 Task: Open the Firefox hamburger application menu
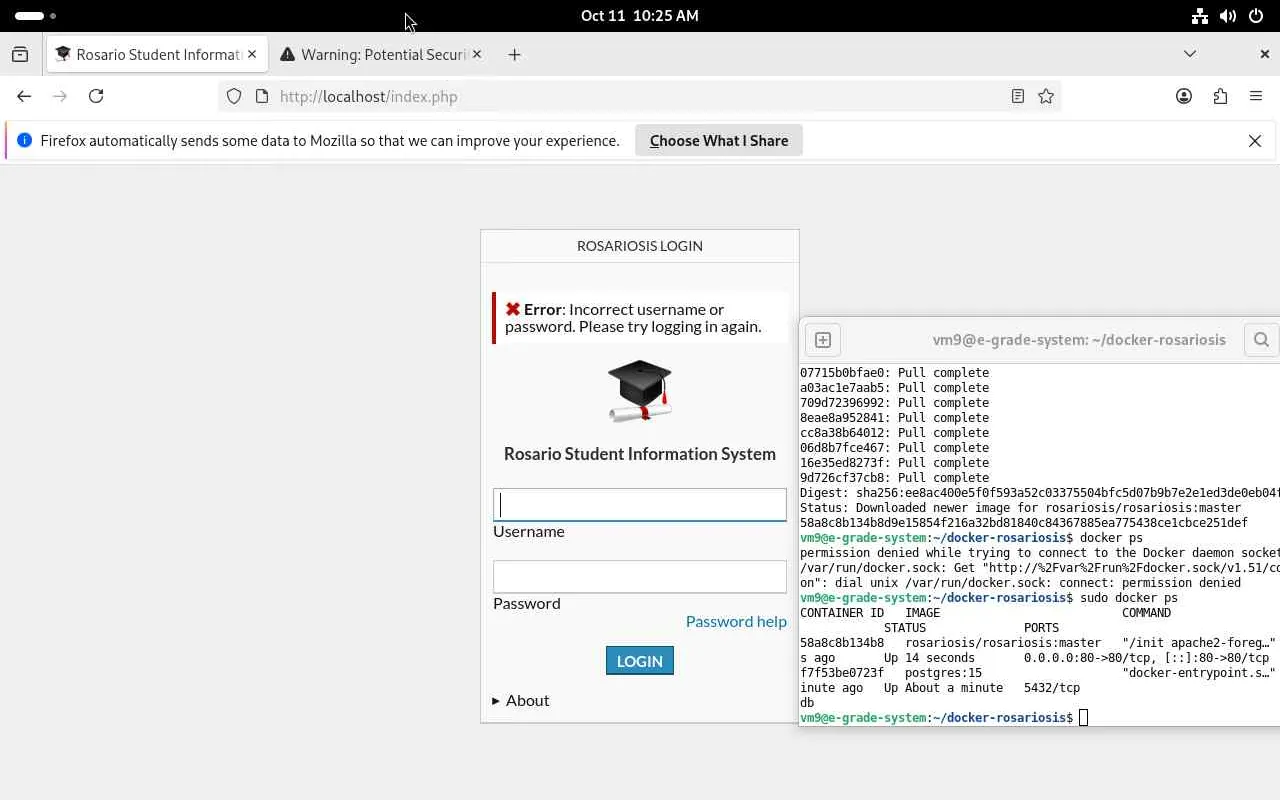(x=1256, y=96)
